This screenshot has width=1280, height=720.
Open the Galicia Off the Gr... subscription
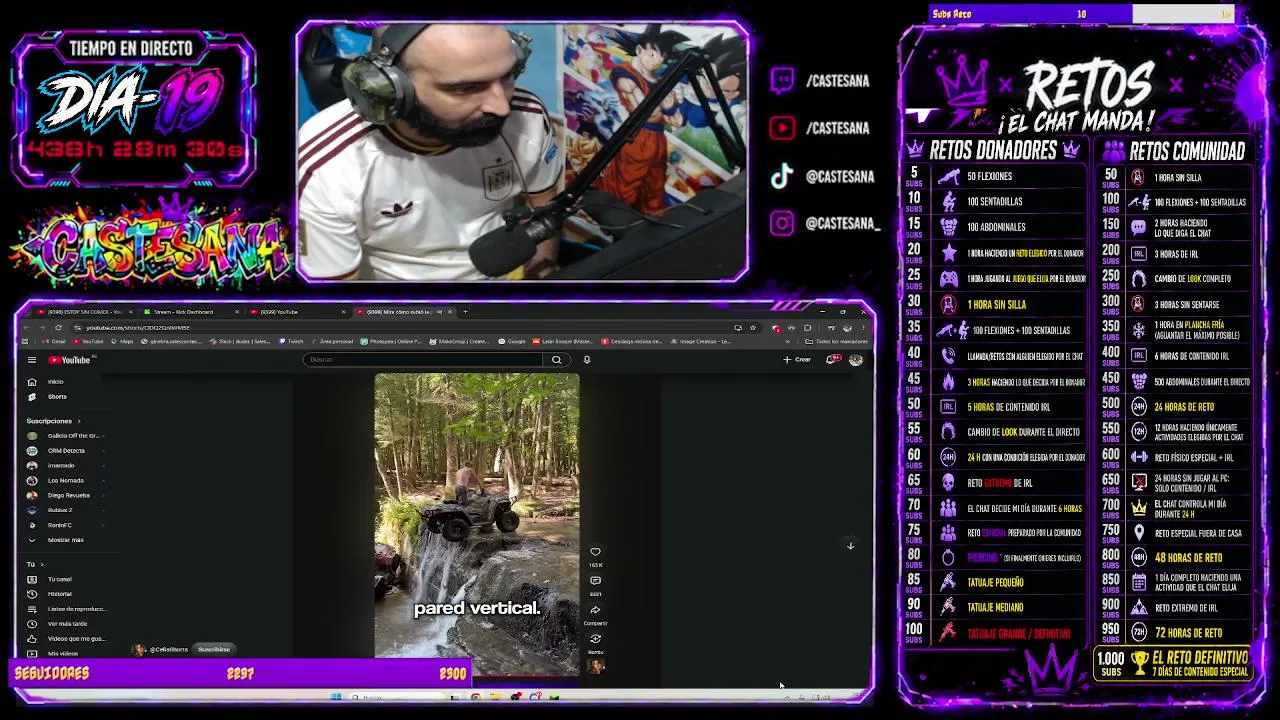(x=65, y=436)
